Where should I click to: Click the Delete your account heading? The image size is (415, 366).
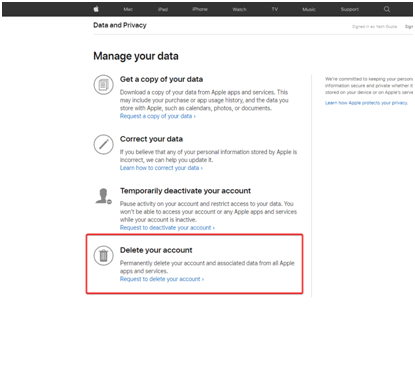[156, 250]
